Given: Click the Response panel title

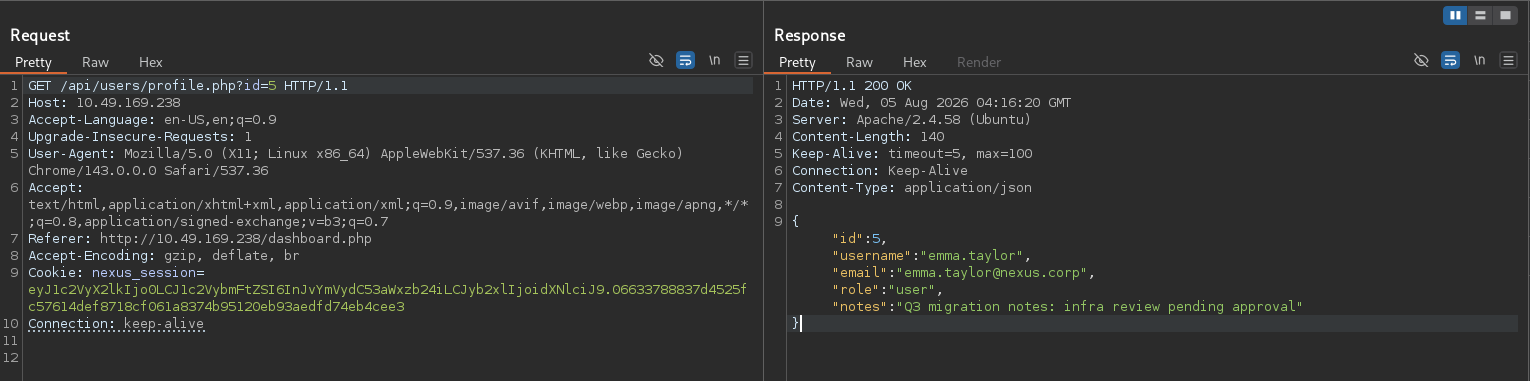Looking at the screenshot, I should coord(810,35).
